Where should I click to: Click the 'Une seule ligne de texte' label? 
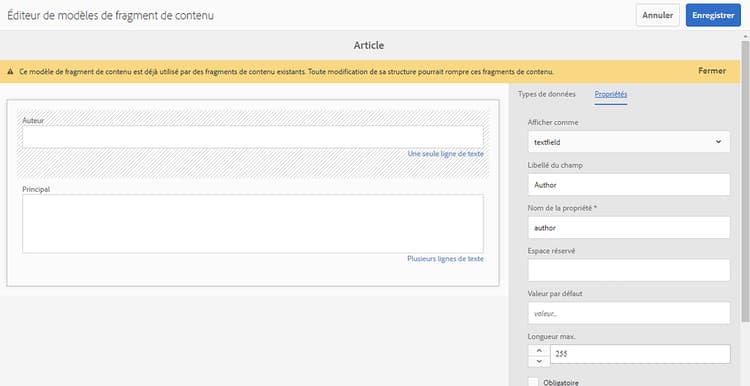tap(445, 154)
